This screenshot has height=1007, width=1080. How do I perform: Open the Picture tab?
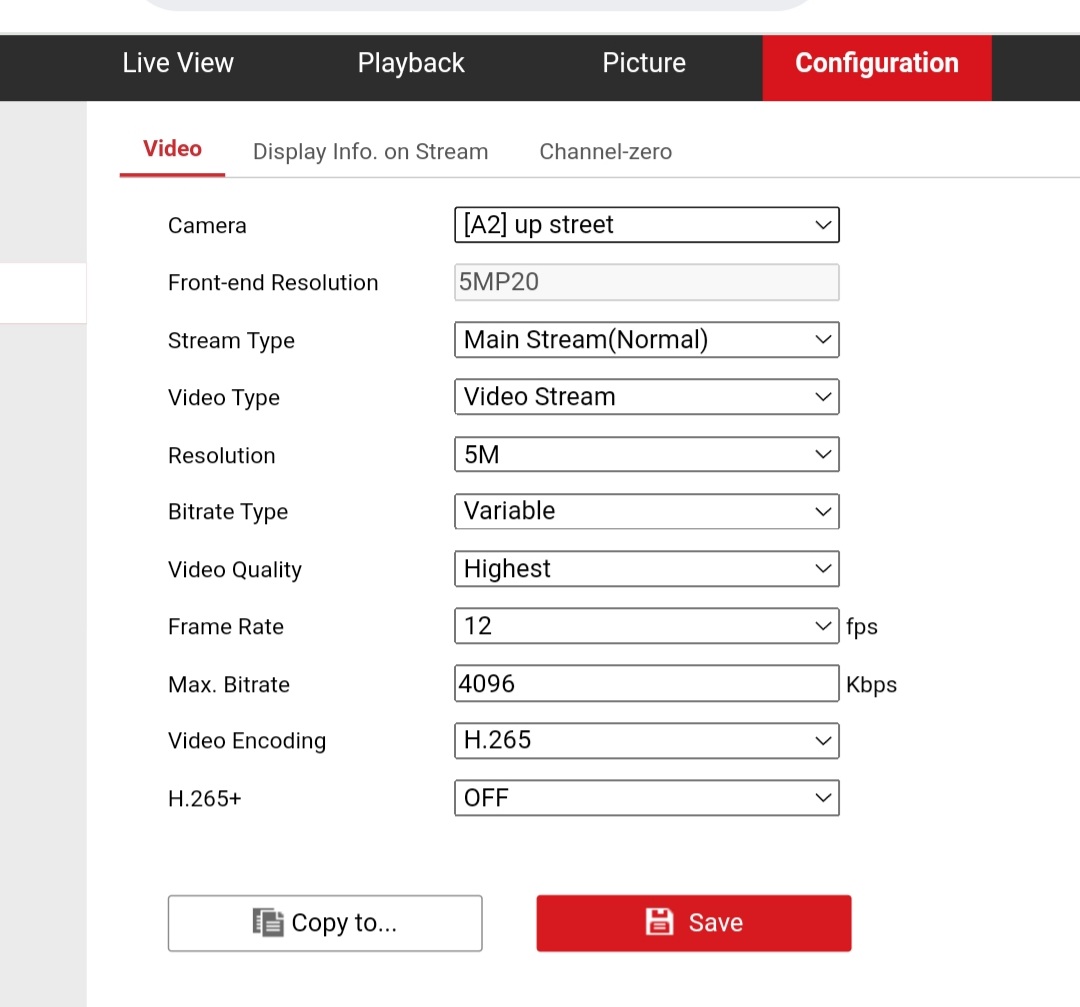point(644,63)
